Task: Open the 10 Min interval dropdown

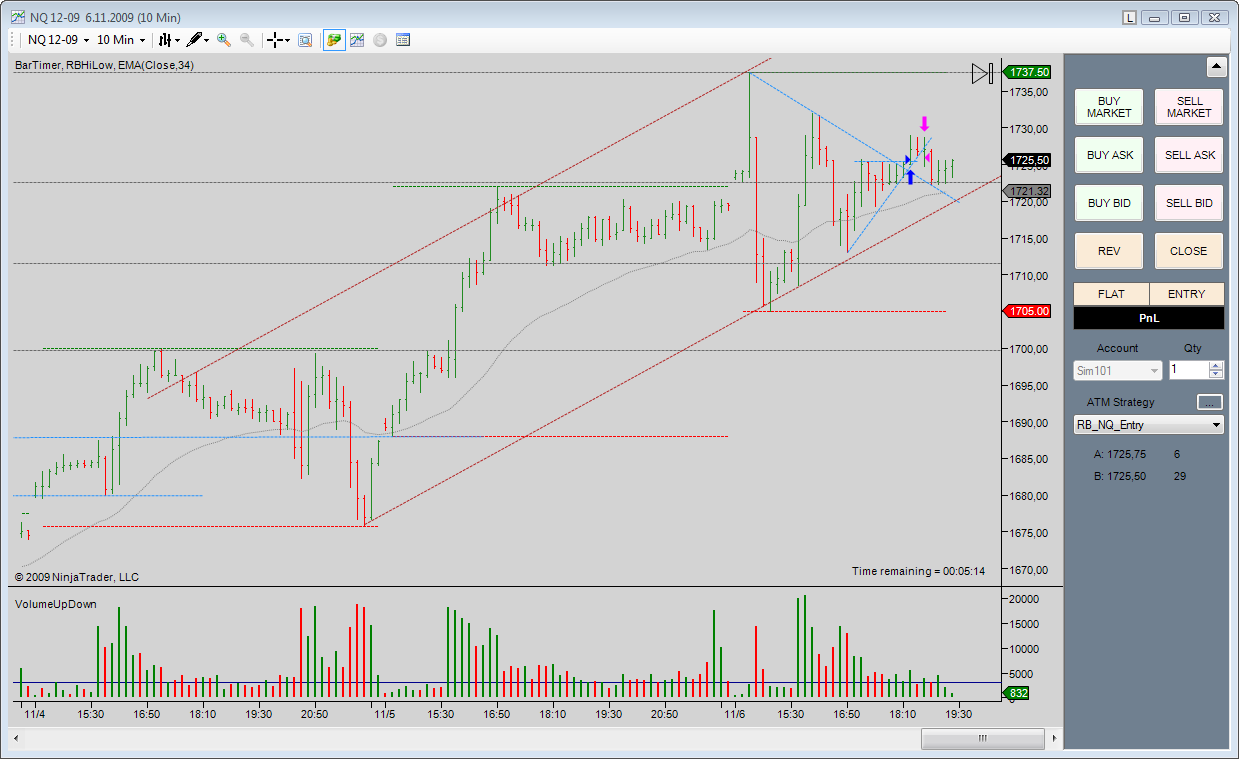Action: click(x=121, y=40)
